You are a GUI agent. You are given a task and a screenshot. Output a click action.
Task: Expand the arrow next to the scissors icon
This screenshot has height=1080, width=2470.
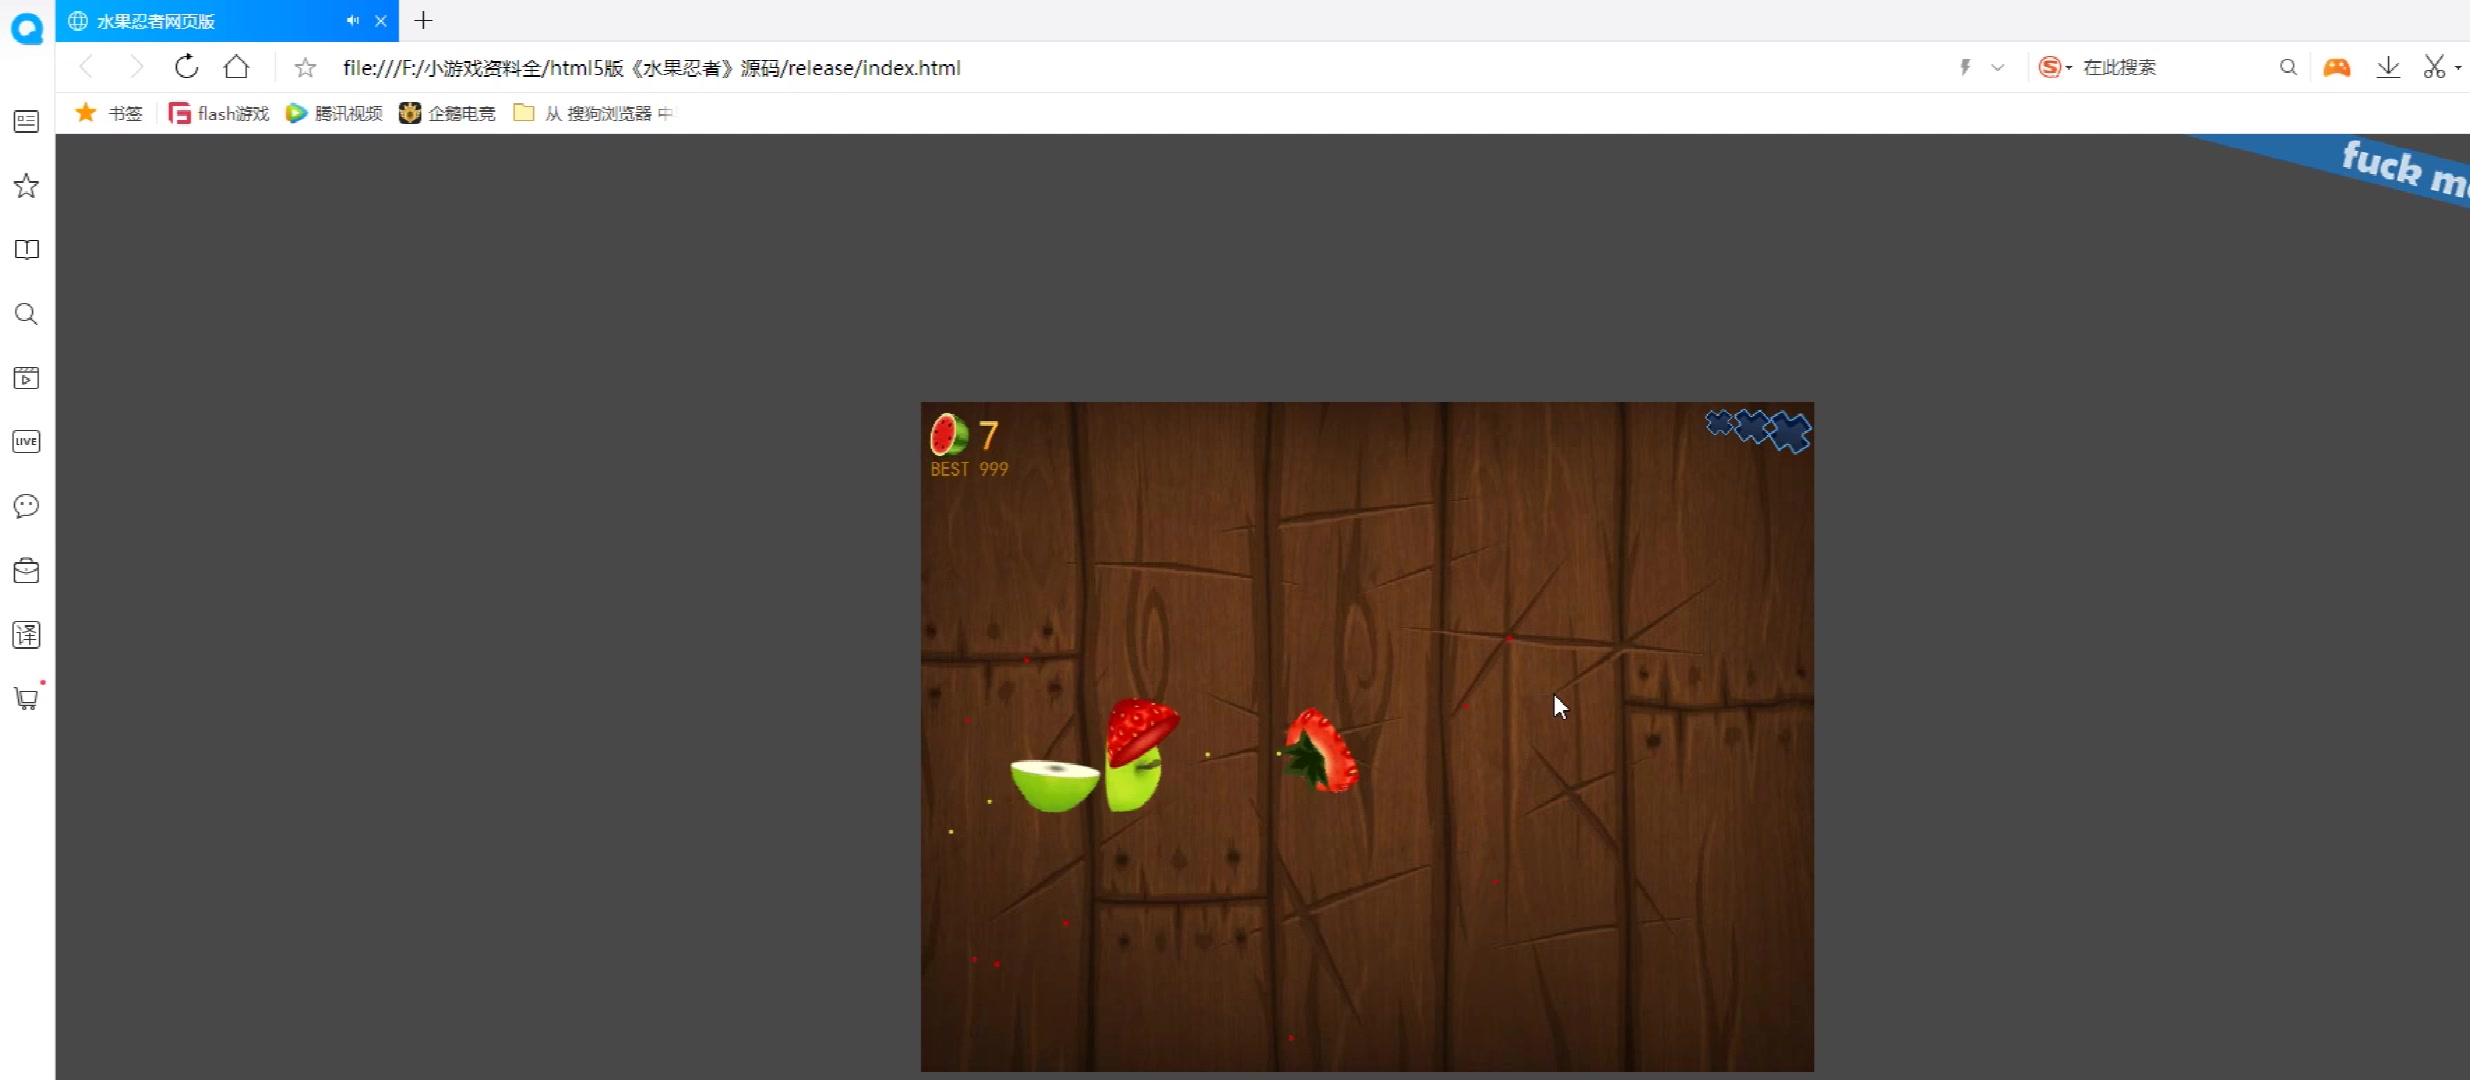coord(2458,68)
